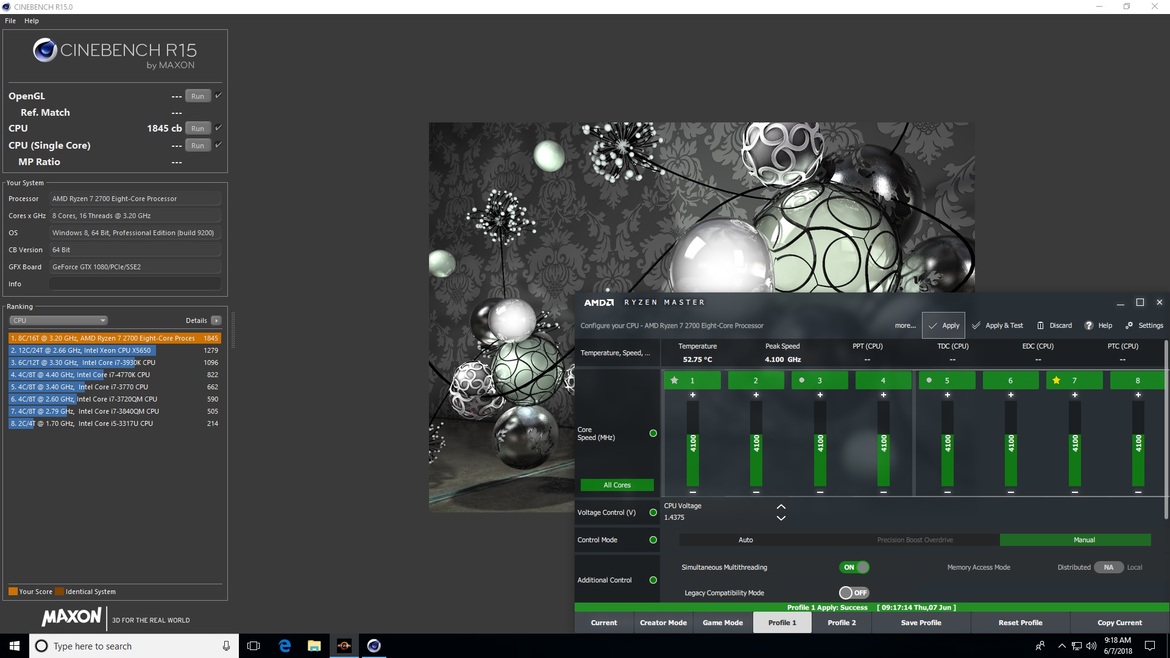Toggle the Core Speed green indicator
Screen dimensions: 1170x658
coord(653,433)
